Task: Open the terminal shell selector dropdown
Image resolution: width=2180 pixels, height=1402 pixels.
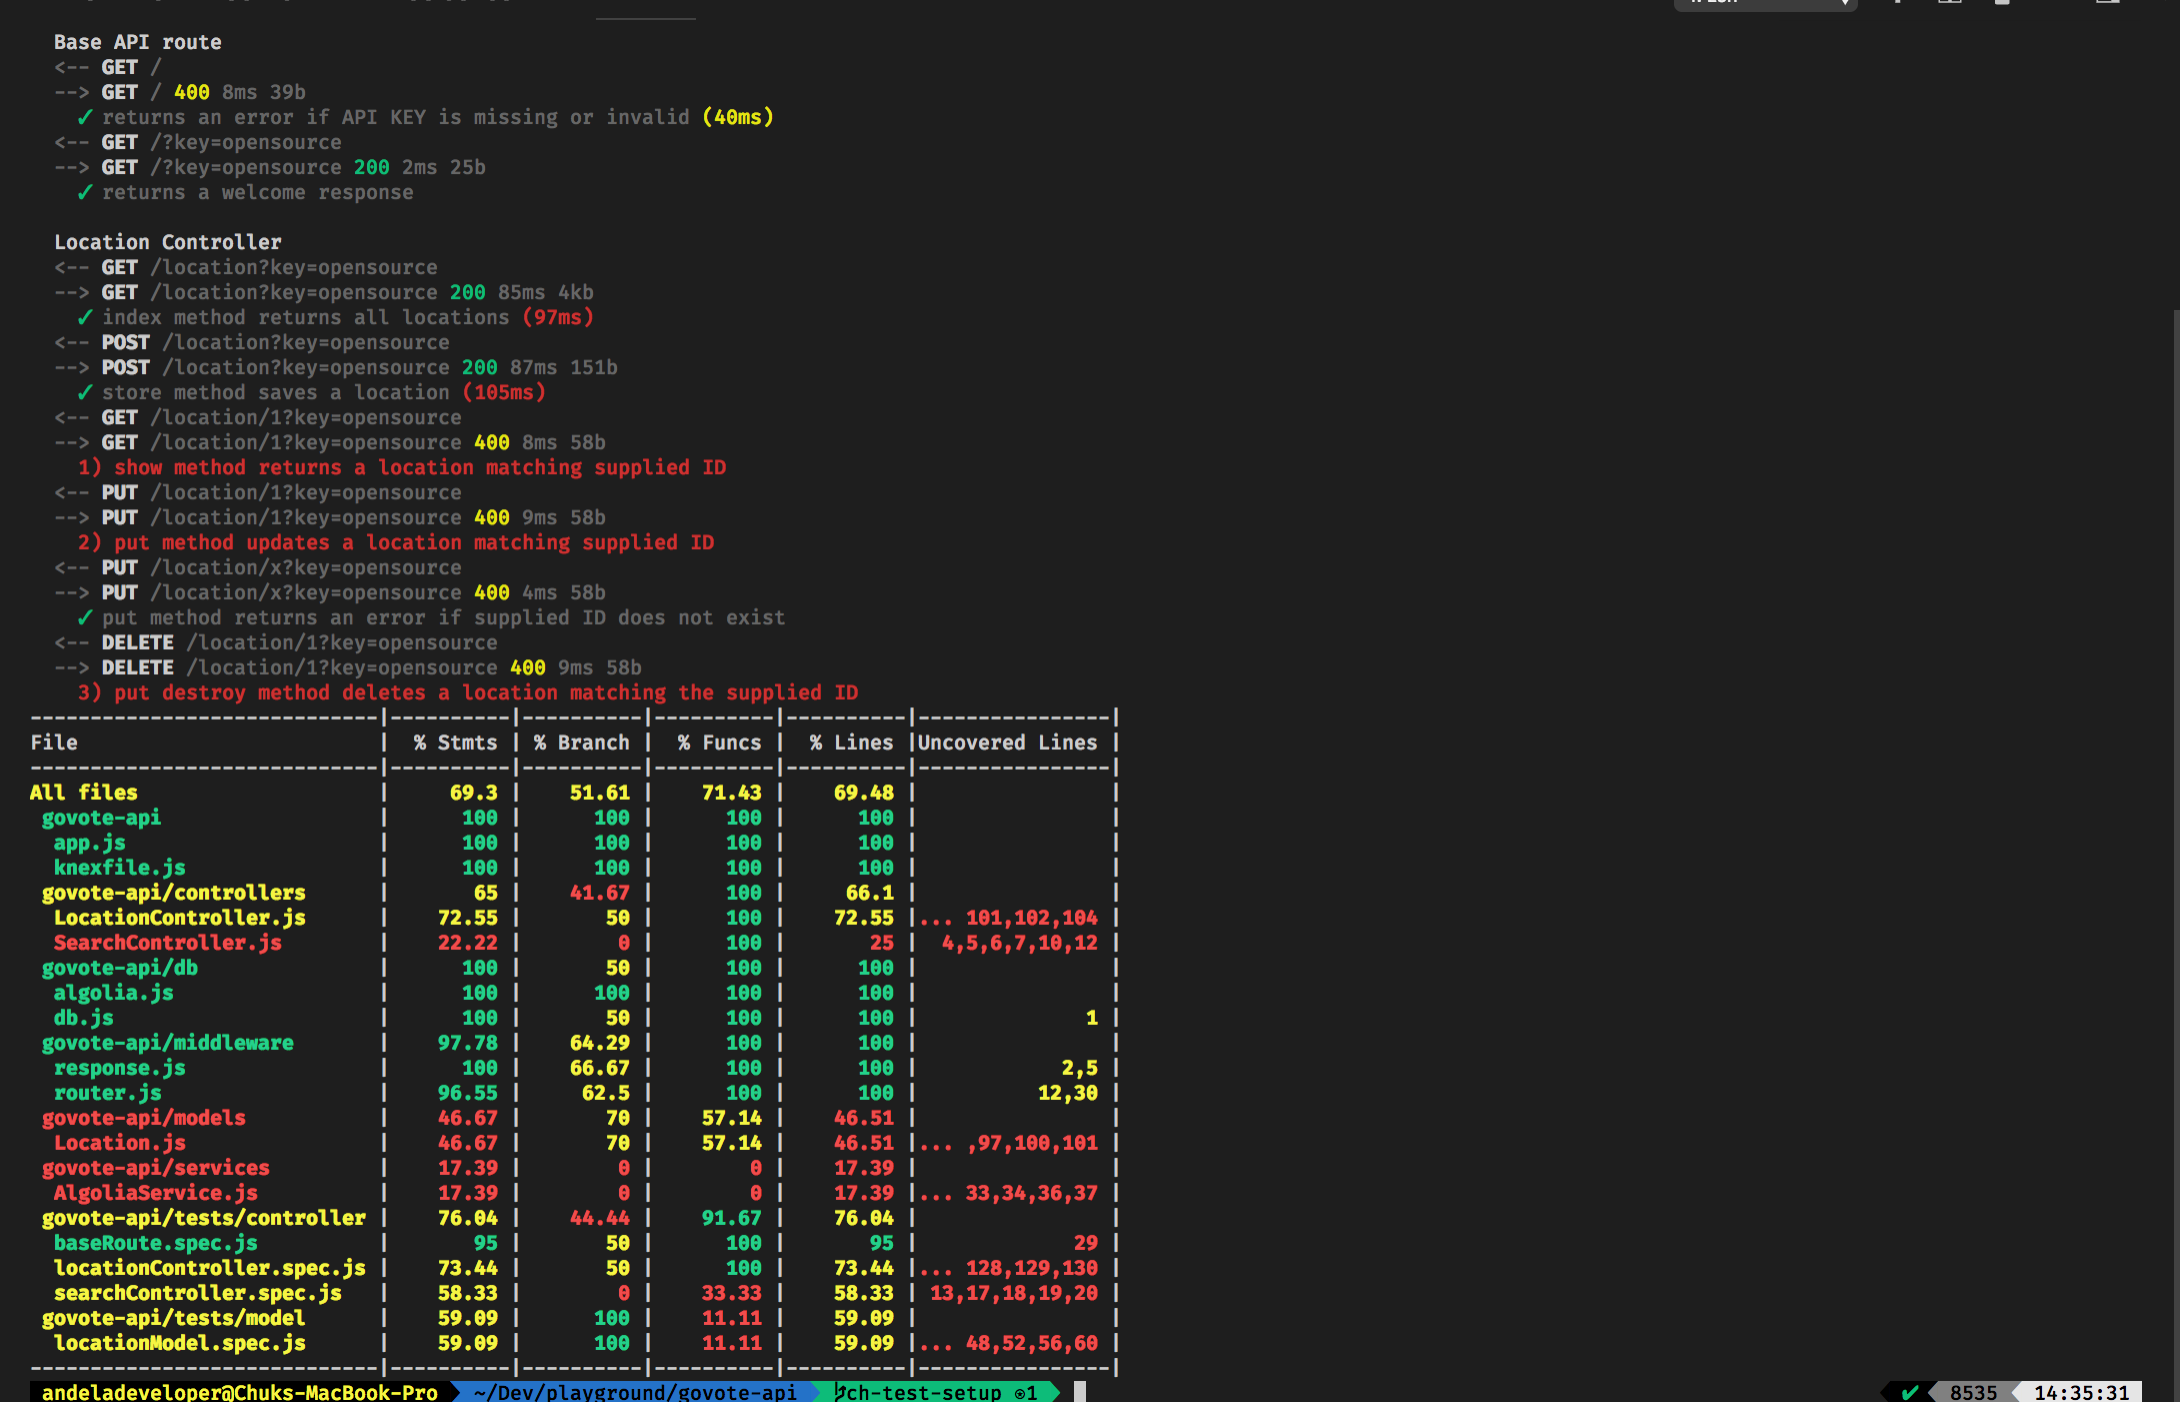Action: [x=1765, y=3]
